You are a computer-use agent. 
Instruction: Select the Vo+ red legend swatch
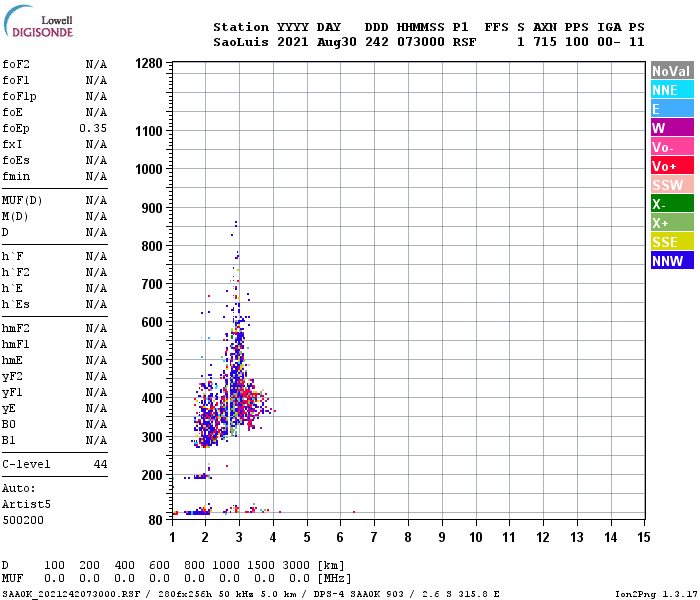click(672, 166)
